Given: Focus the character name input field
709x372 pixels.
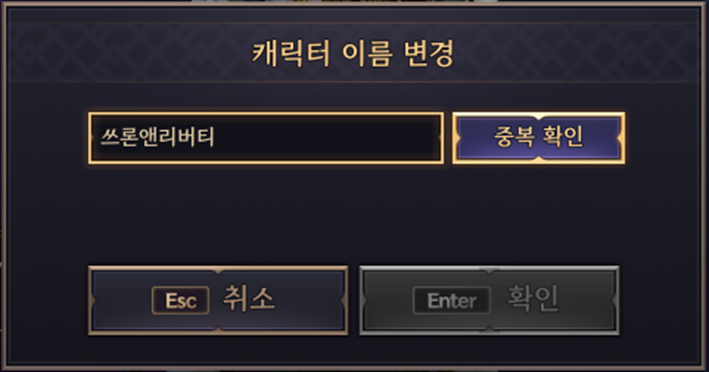Looking at the screenshot, I should (x=266, y=138).
